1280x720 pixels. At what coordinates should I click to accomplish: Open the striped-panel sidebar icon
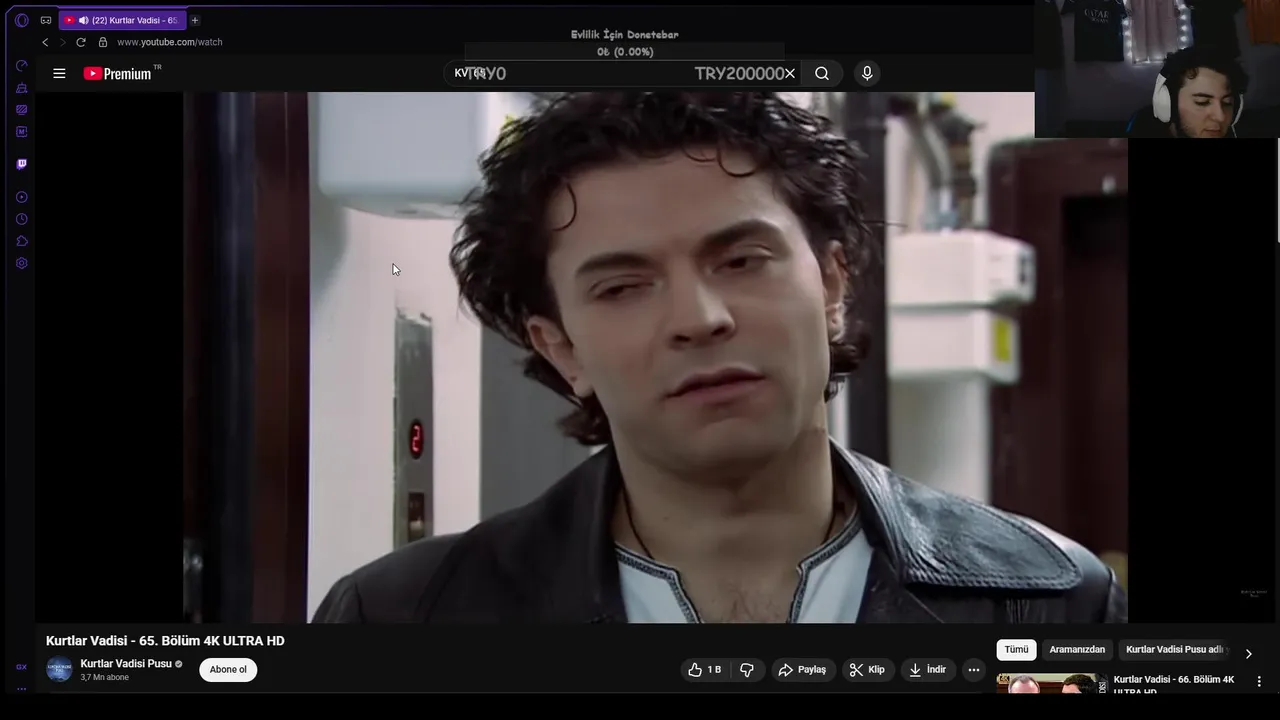pyautogui.click(x=22, y=110)
